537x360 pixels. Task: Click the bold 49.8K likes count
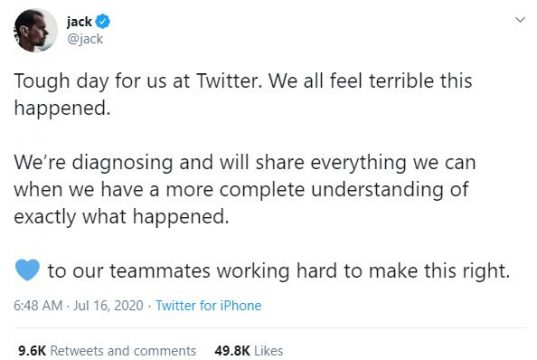point(232,351)
